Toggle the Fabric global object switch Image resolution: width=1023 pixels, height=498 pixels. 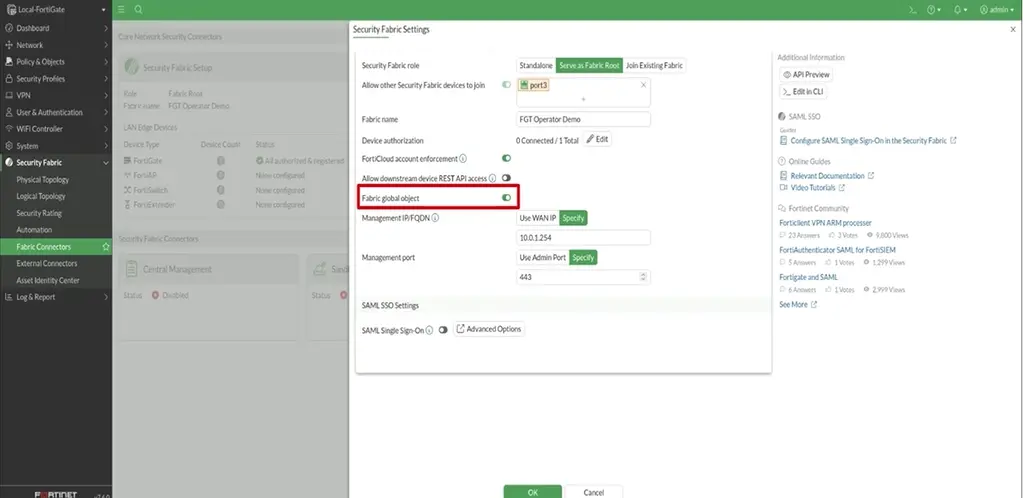pos(506,197)
